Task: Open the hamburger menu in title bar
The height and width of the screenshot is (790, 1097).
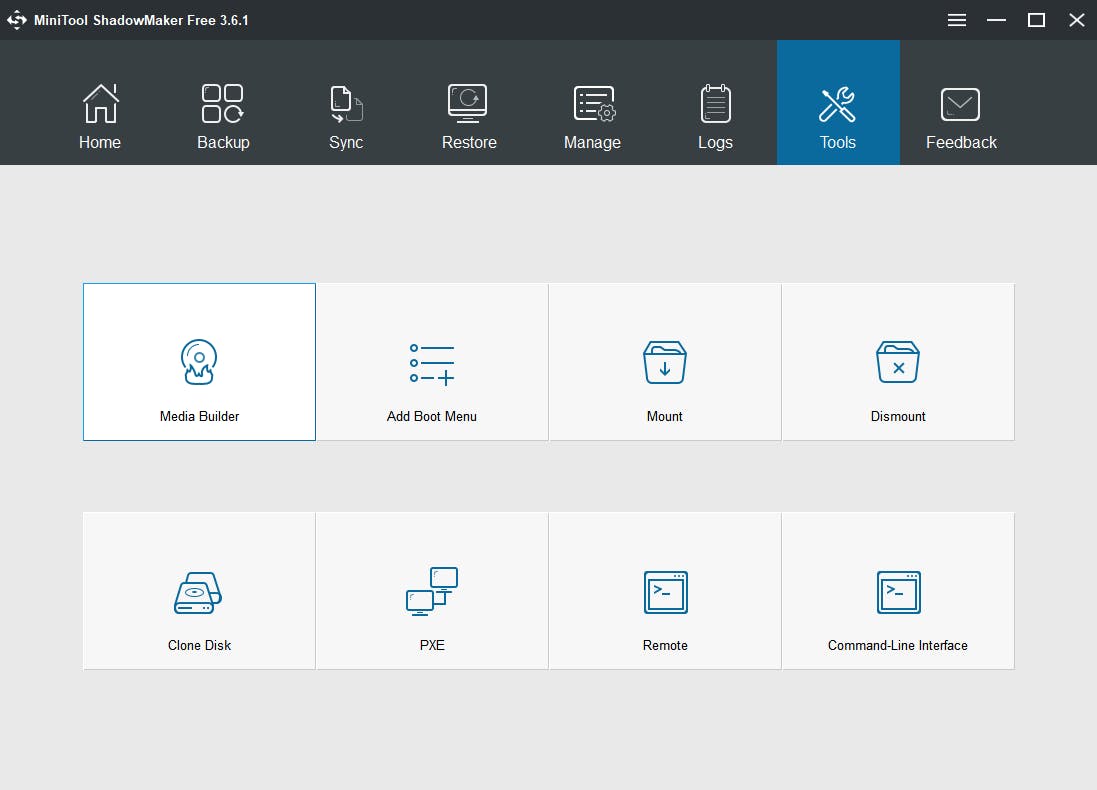Action: point(957,20)
